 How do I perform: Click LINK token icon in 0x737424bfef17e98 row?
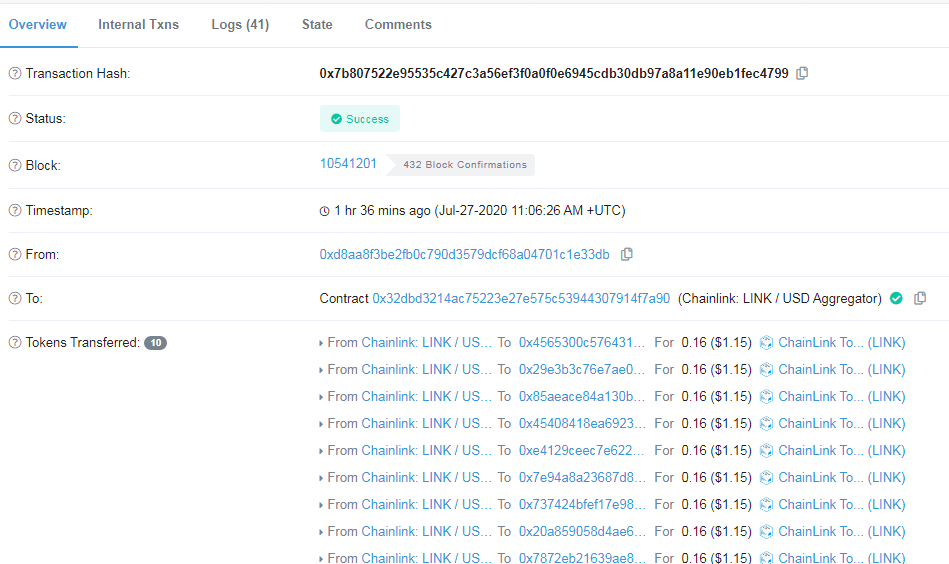pyautogui.click(x=766, y=505)
